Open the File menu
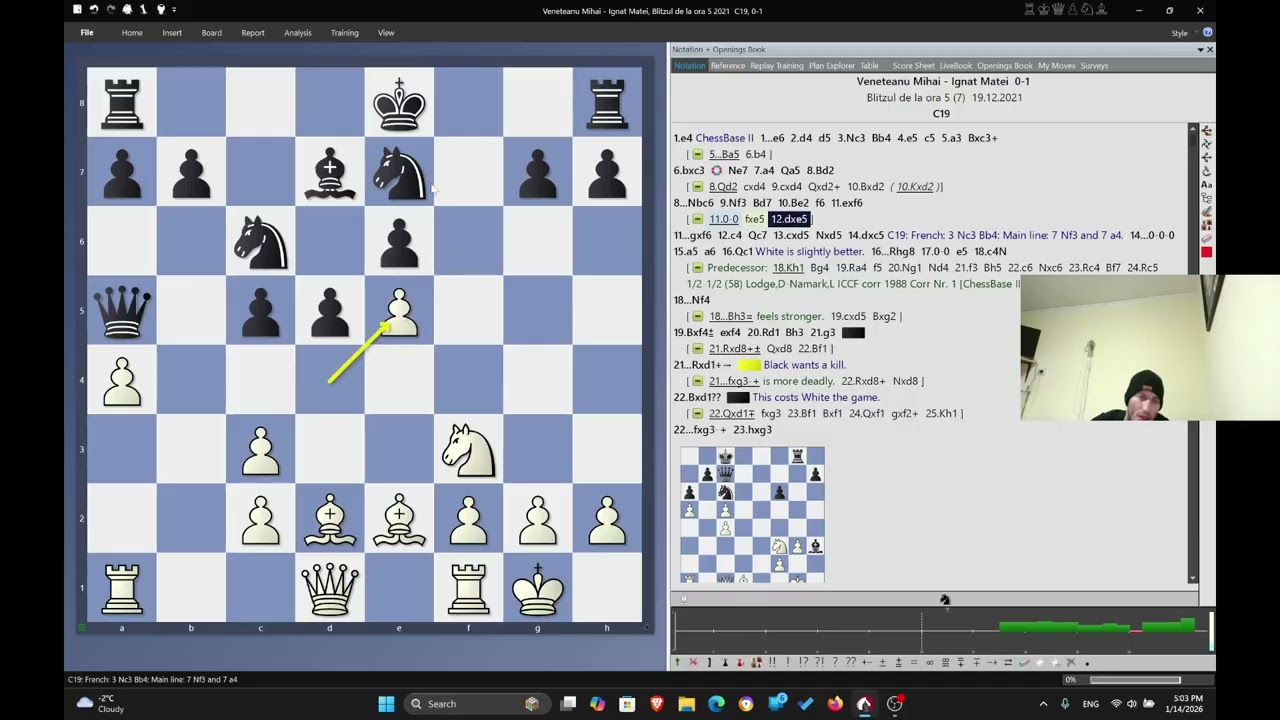Viewport: 1280px width, 720px height. [x=87, y=32]
